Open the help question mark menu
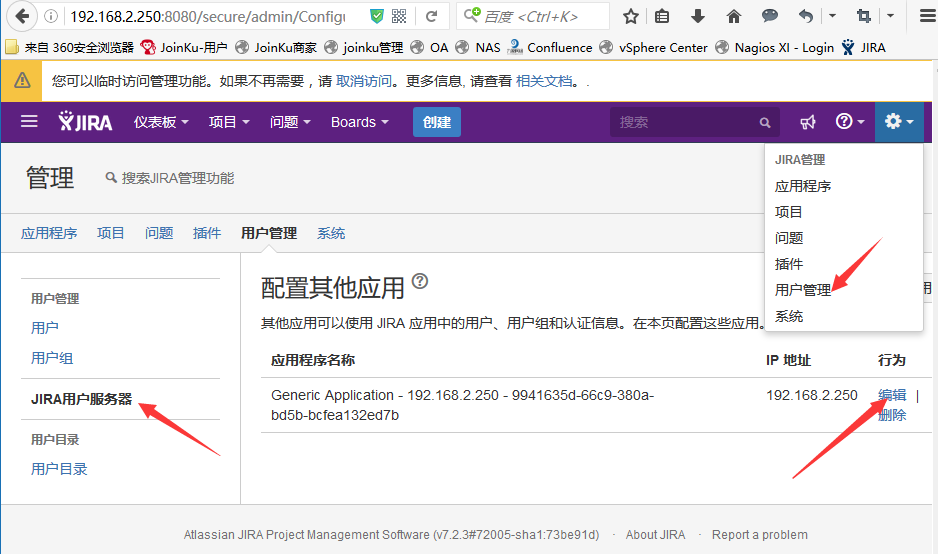The image size is (938, 554). pos(849,121)
